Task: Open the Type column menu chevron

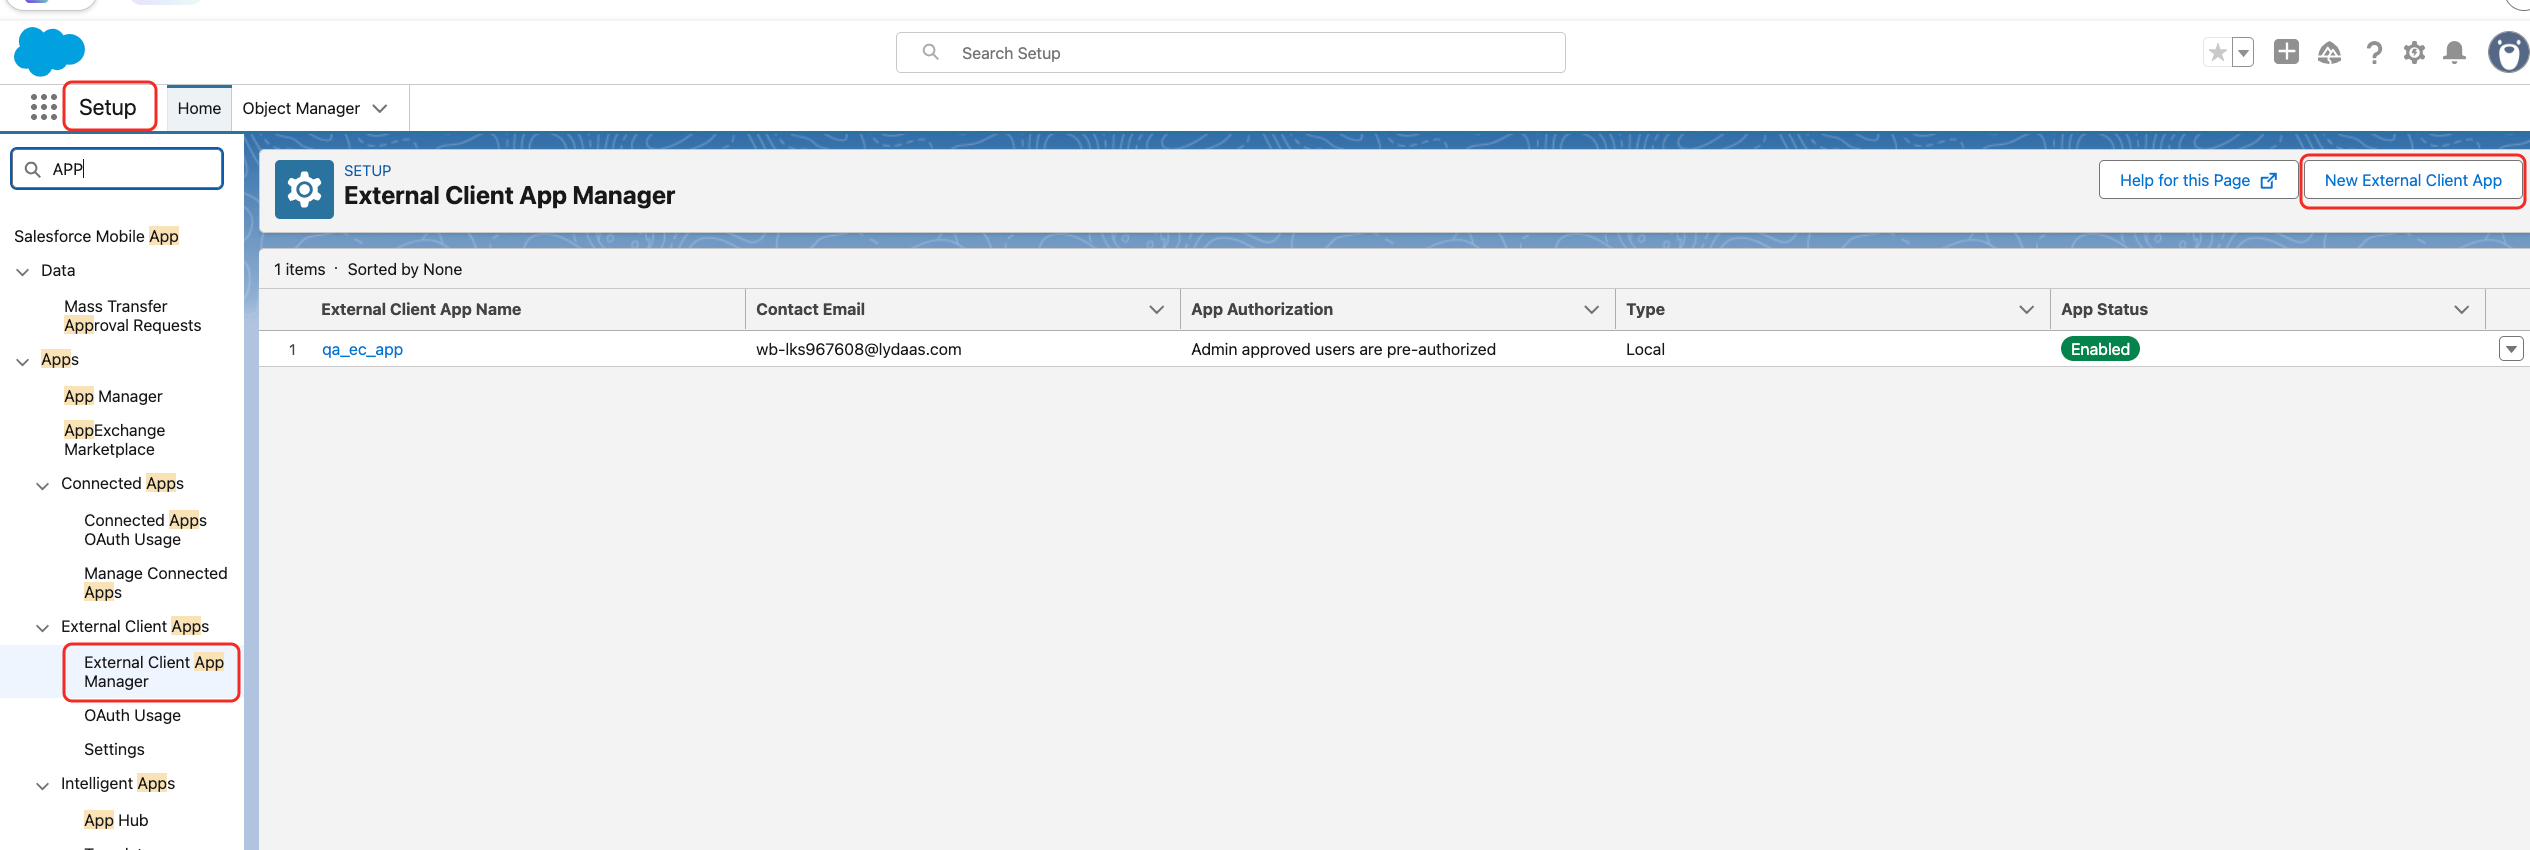Action: coord(2027,309)
